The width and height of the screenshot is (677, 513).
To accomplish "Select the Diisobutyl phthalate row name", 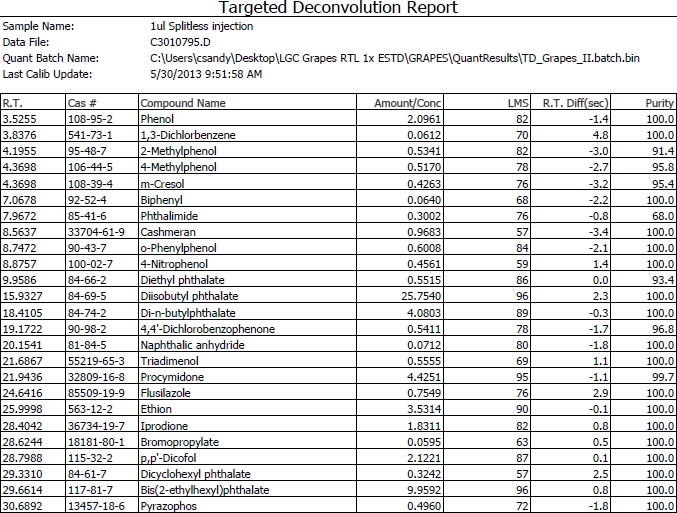I will point(189,296).
